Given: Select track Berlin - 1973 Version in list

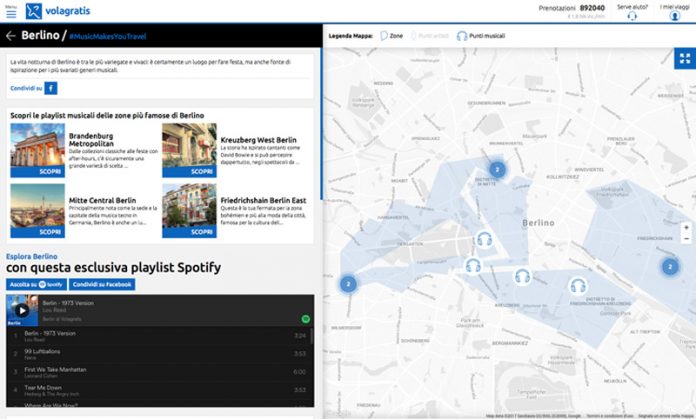Looking at the screenshot, I should pyautogui.click(x=158, y=336).
